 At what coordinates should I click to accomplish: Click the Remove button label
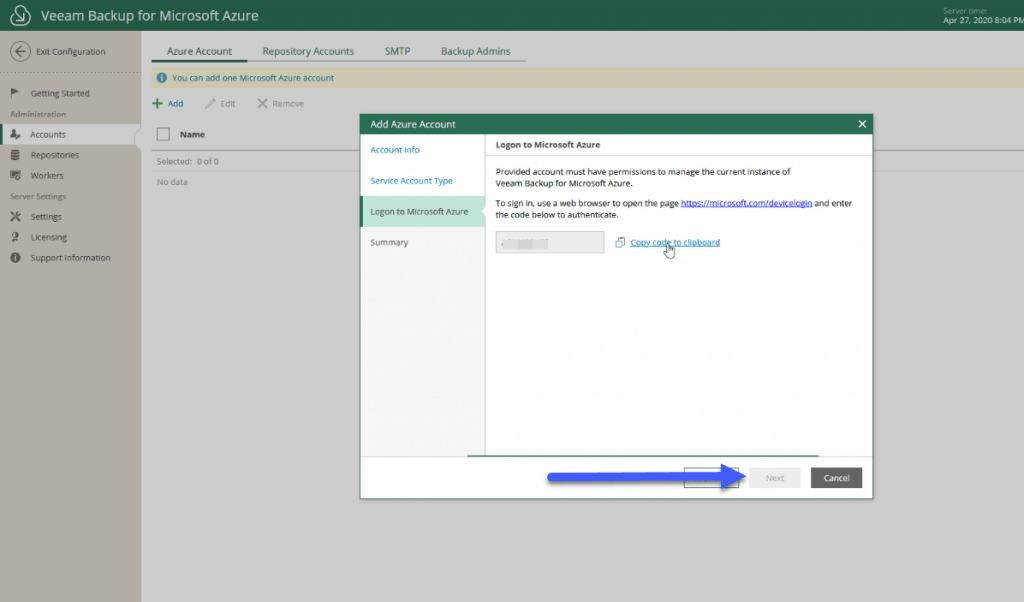288,103
